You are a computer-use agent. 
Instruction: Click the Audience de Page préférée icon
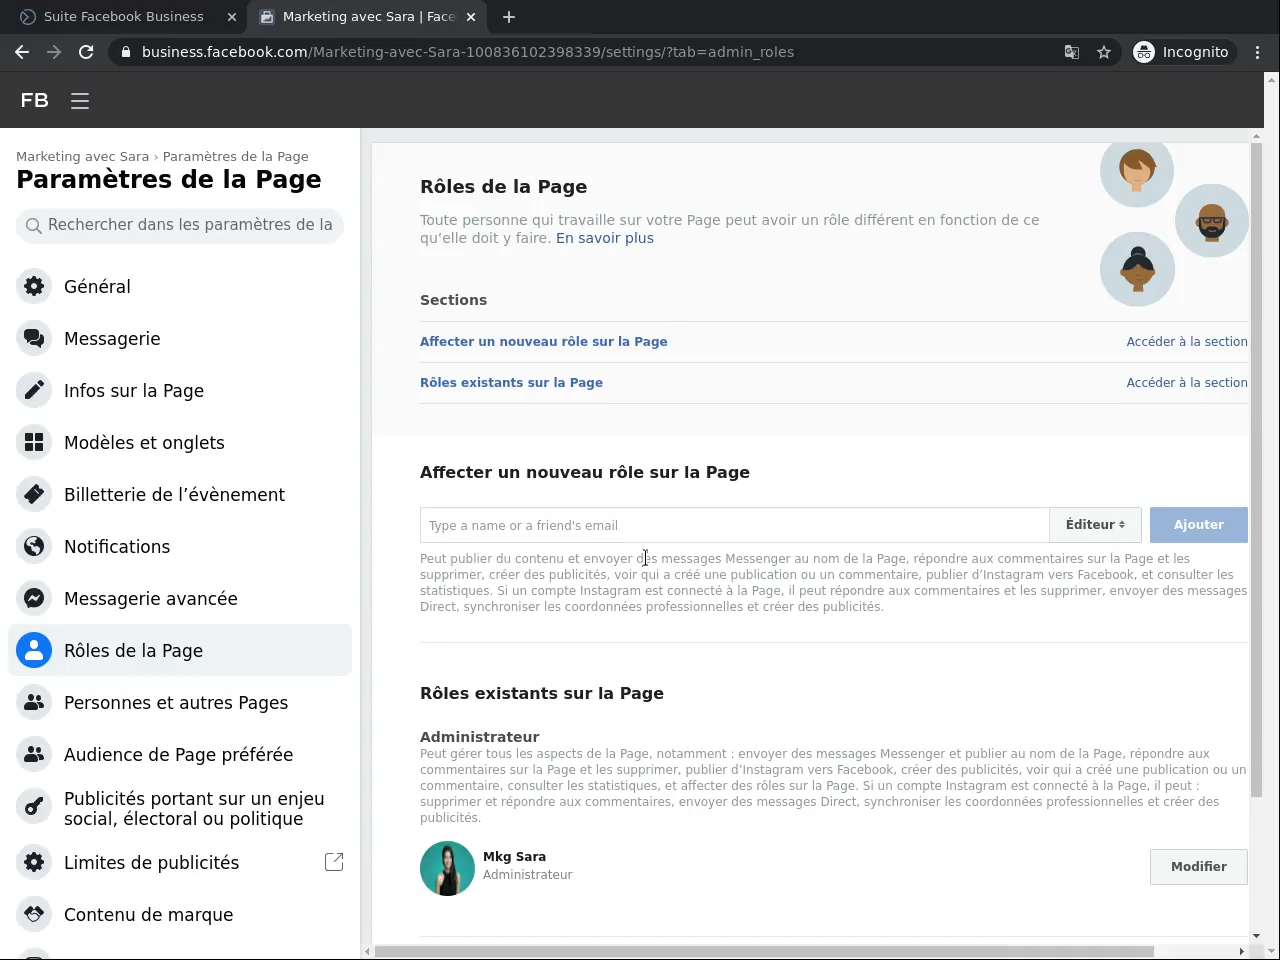pyautogui.click(x=34, y=754)
